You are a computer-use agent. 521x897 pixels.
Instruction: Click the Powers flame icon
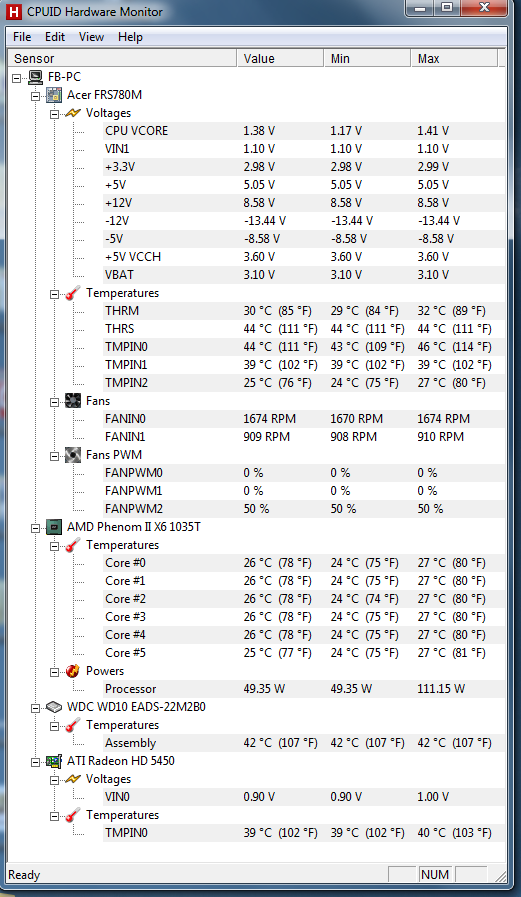[73, 671]
